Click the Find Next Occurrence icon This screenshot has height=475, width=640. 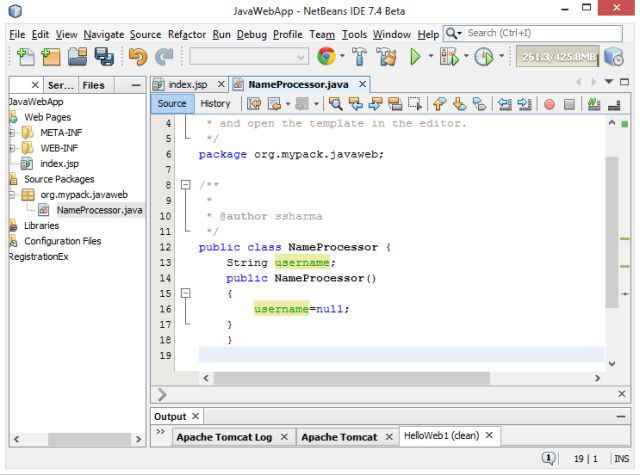pyautogui.click(x=375, y=104)
